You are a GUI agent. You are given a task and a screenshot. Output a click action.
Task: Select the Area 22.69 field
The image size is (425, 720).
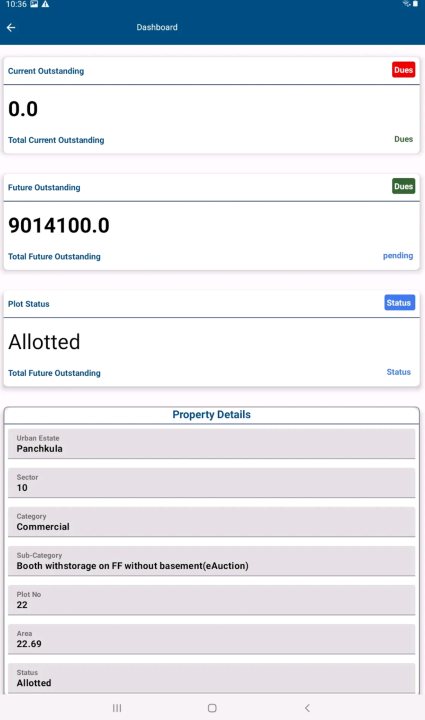212,639
